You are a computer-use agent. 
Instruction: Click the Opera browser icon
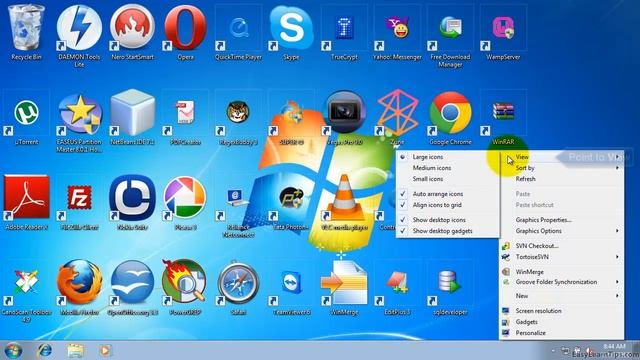(185, 28)
